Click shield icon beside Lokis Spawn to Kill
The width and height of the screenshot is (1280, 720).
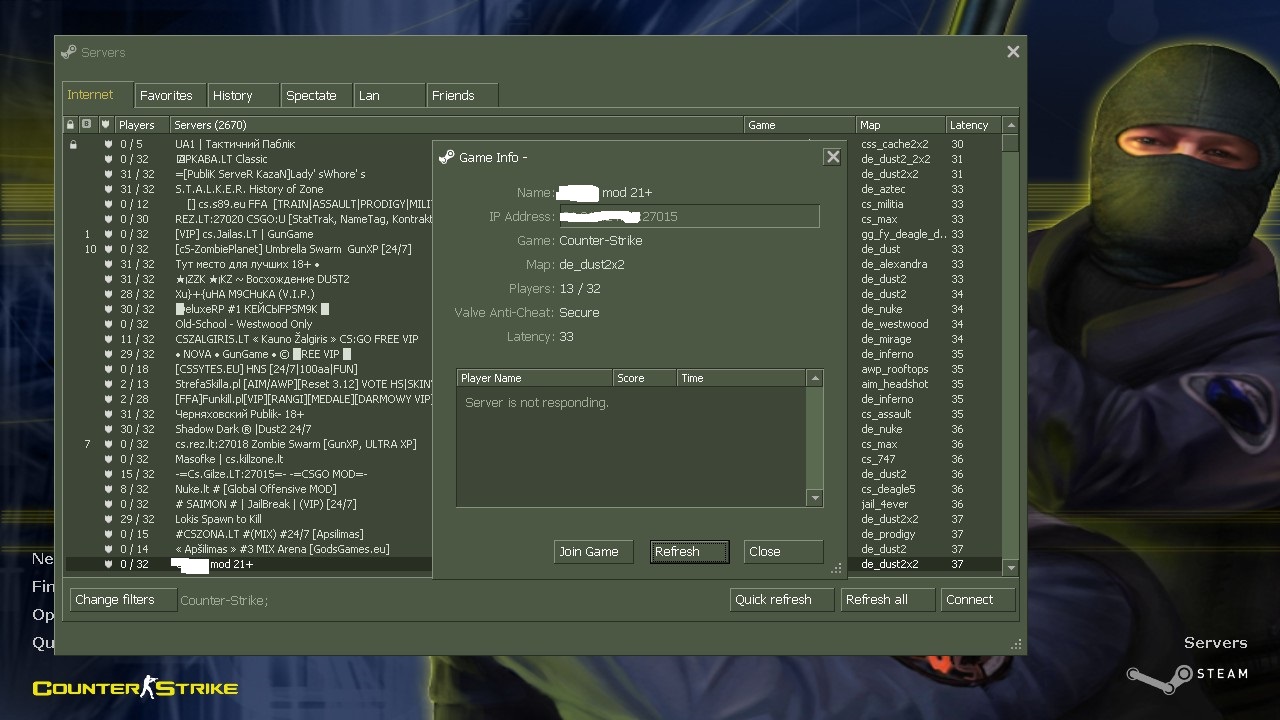tap(109, 519)
